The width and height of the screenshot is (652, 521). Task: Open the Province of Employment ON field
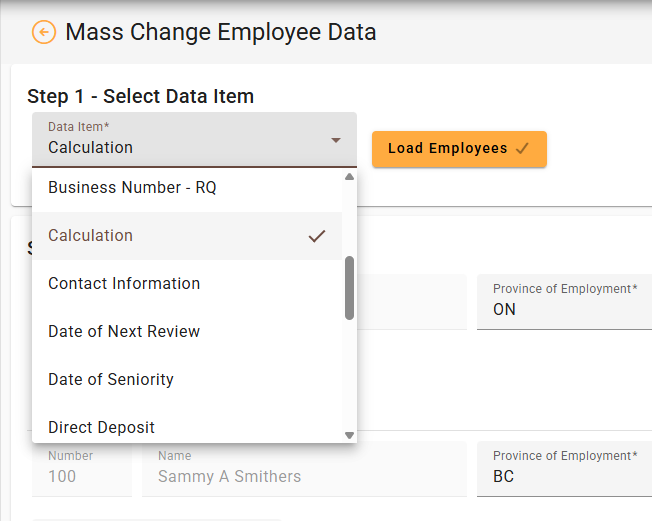pyautogui.click(x=564, y=301)
